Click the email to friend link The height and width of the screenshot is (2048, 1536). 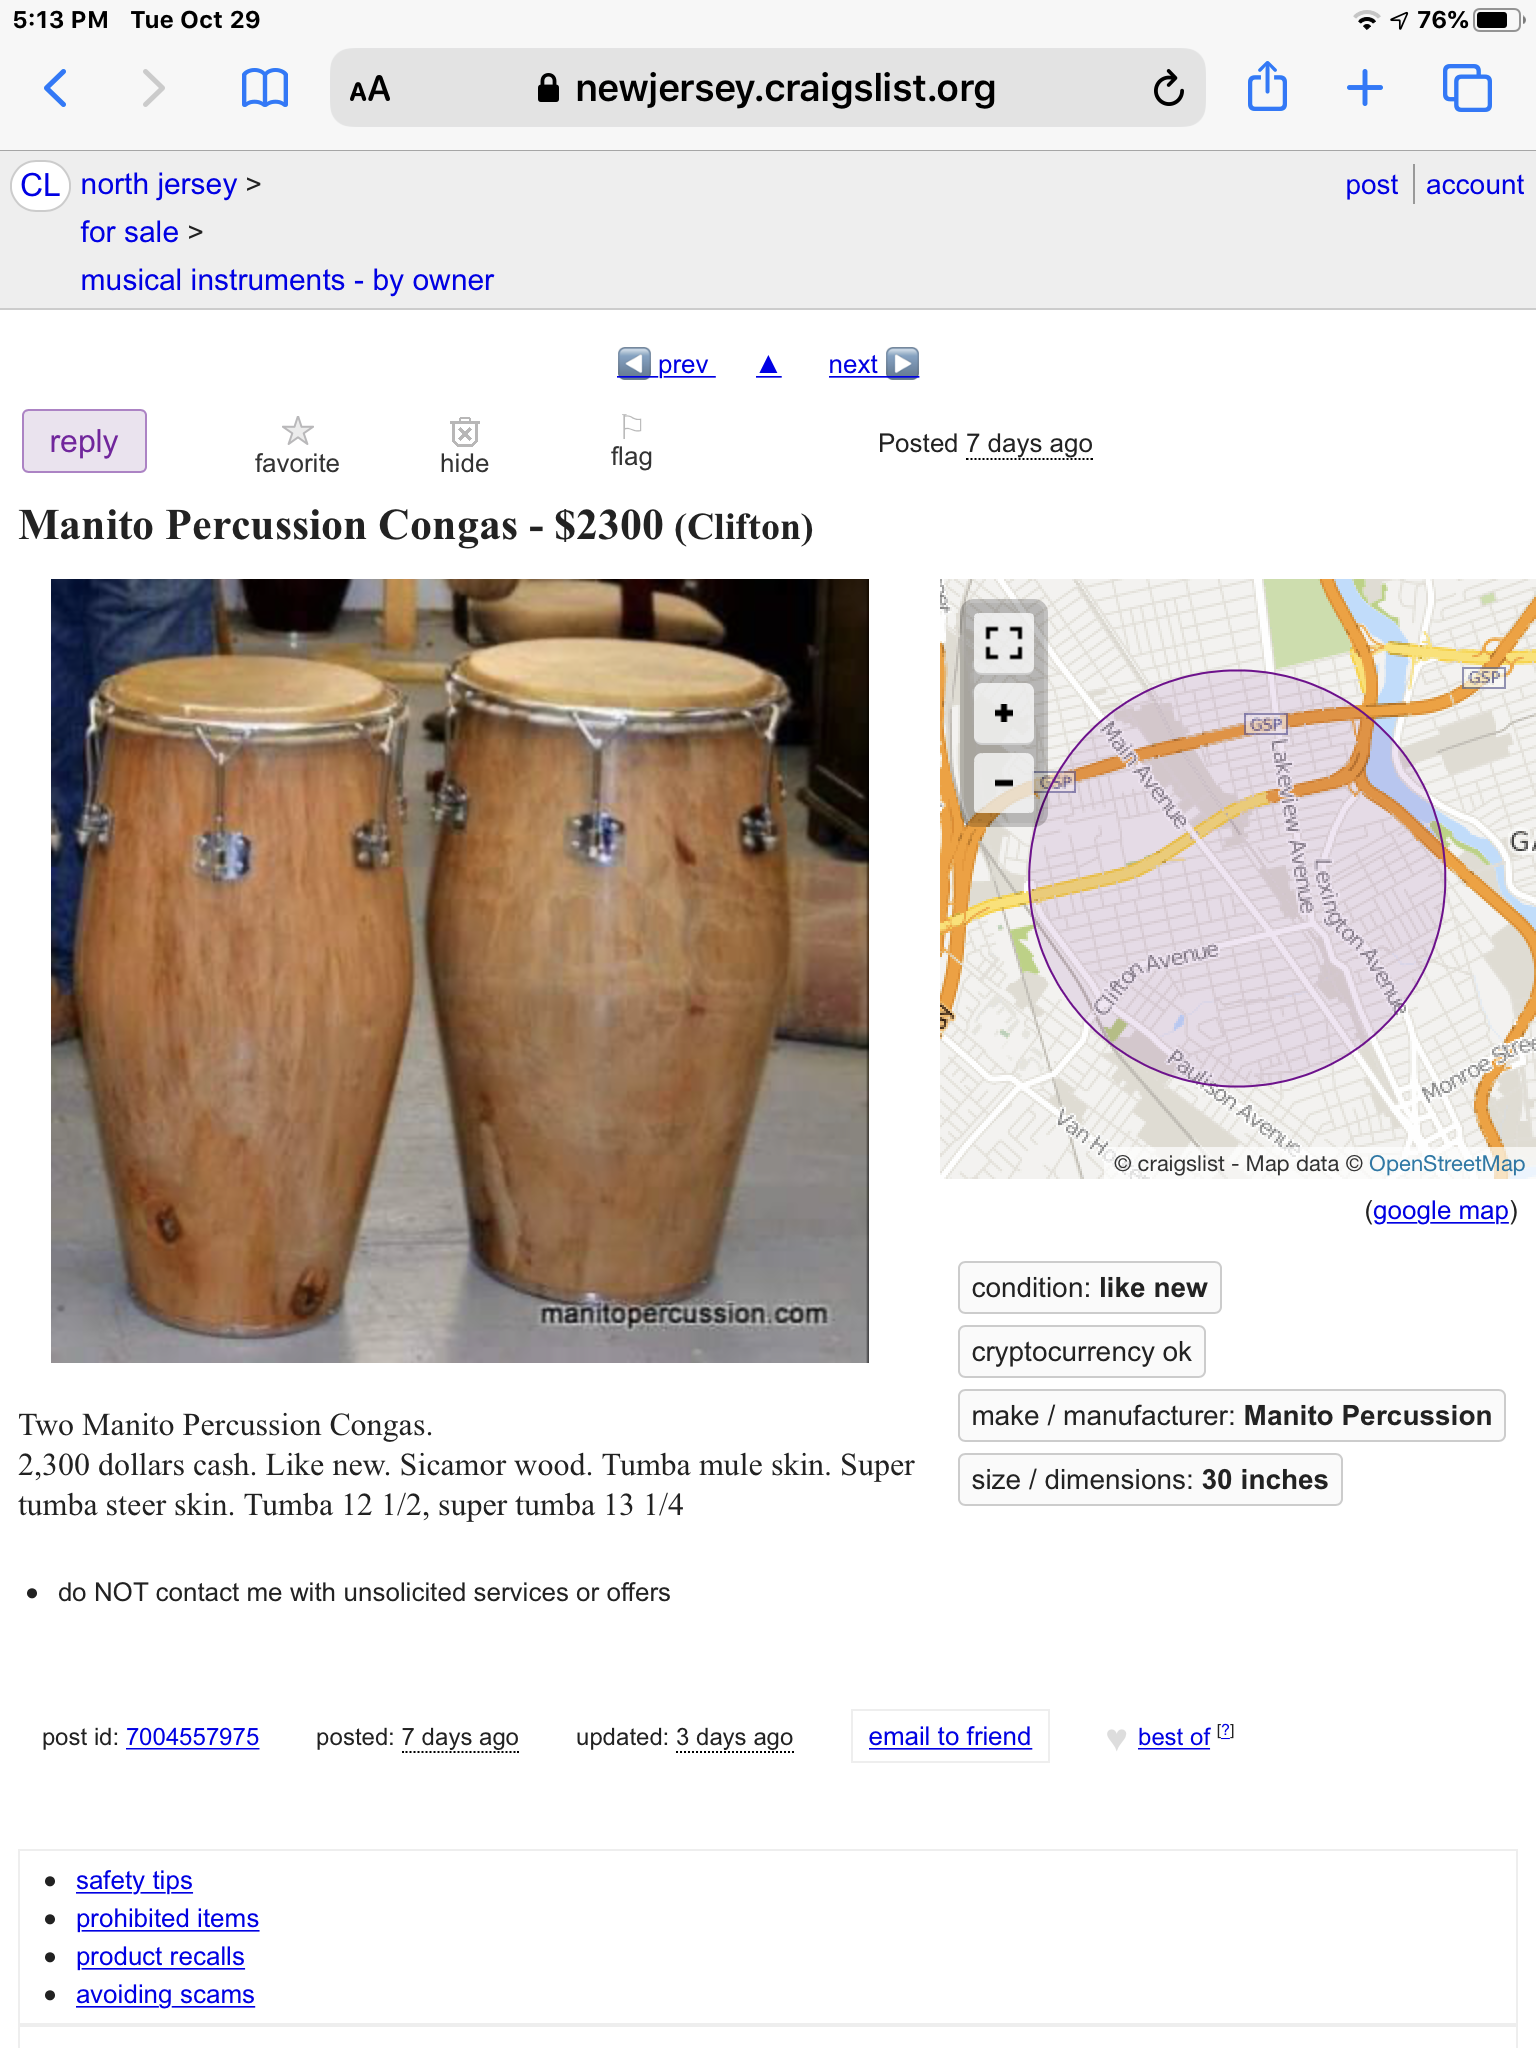949,1737
